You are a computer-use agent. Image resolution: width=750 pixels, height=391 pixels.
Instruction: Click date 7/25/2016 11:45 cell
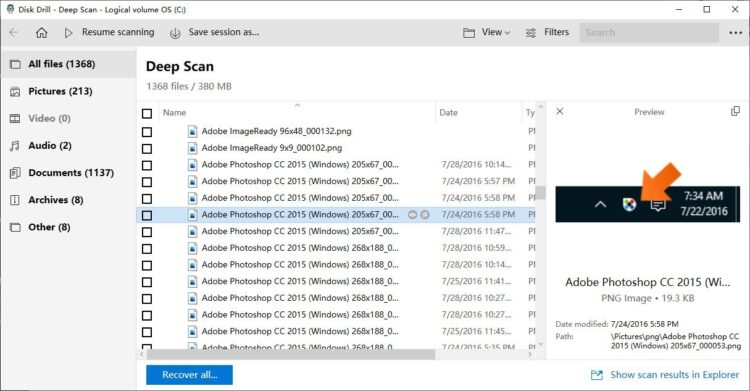[x=476, y=331]
